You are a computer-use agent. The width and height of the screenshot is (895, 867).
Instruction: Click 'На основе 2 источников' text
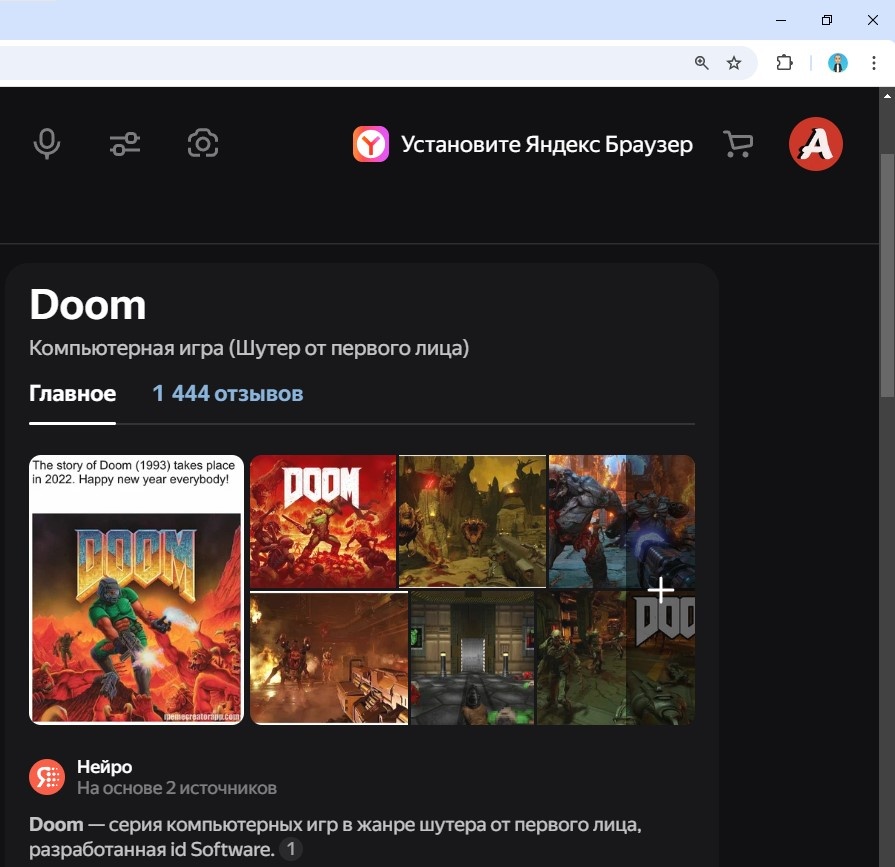click(x=177, y=788)
